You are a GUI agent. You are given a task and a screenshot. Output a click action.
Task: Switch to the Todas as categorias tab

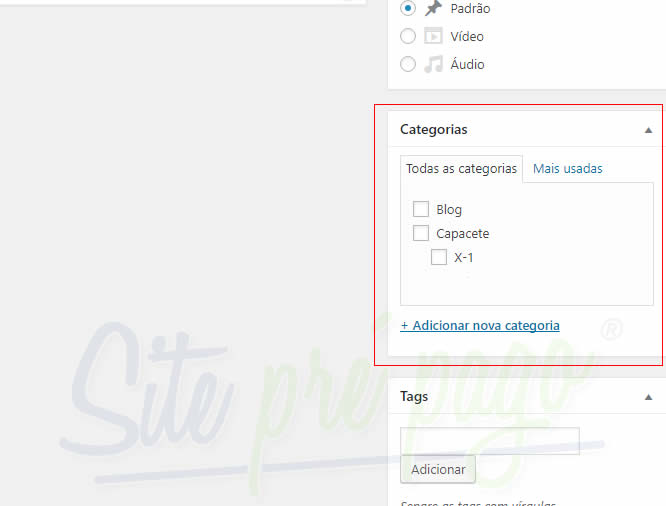(461, 169)
